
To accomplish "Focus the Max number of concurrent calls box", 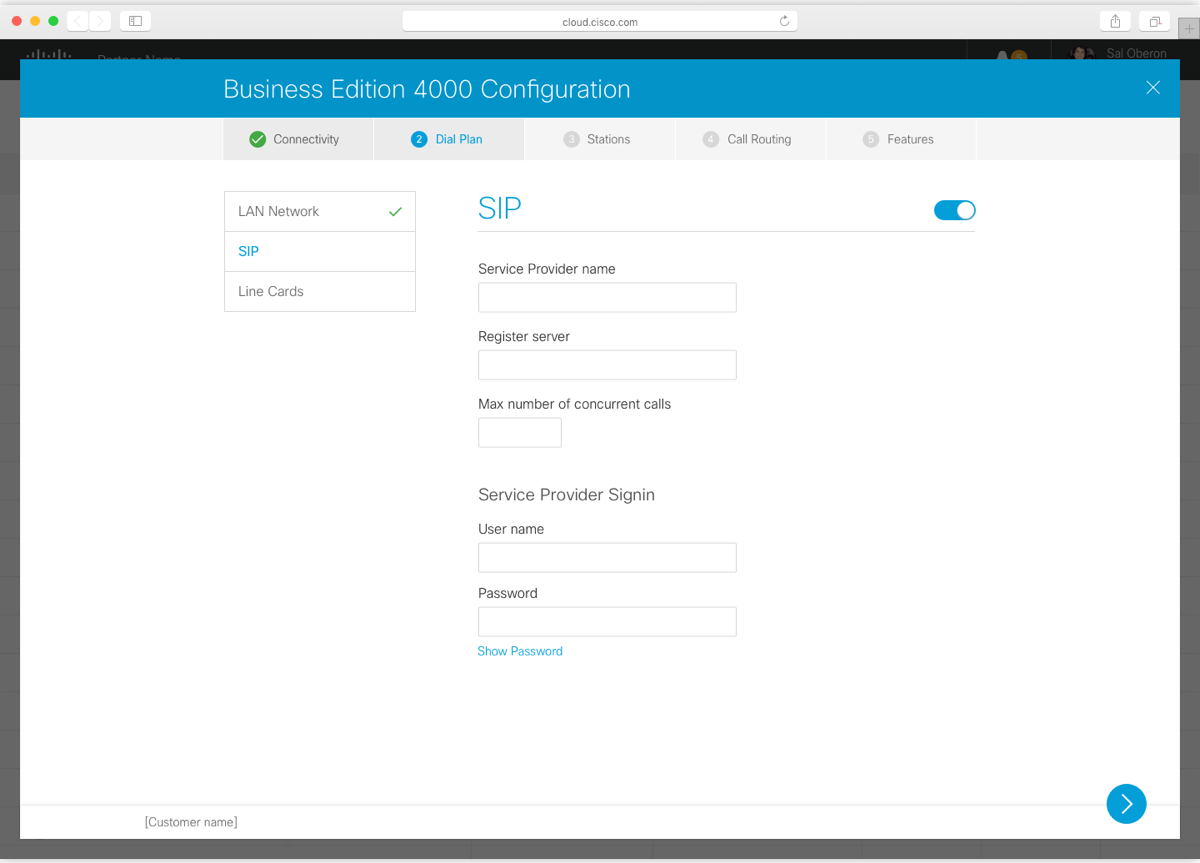I will [x=520, y=432].
